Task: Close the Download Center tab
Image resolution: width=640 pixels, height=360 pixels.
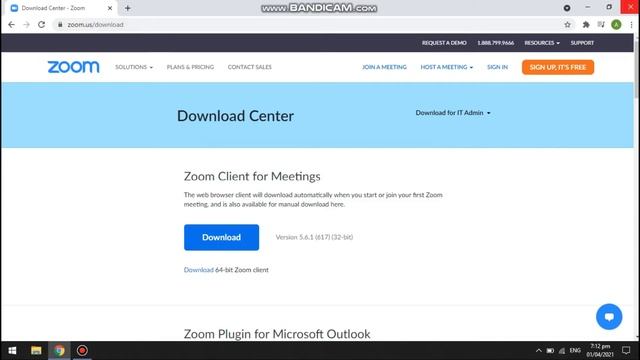Action: [x=109, y=8]
